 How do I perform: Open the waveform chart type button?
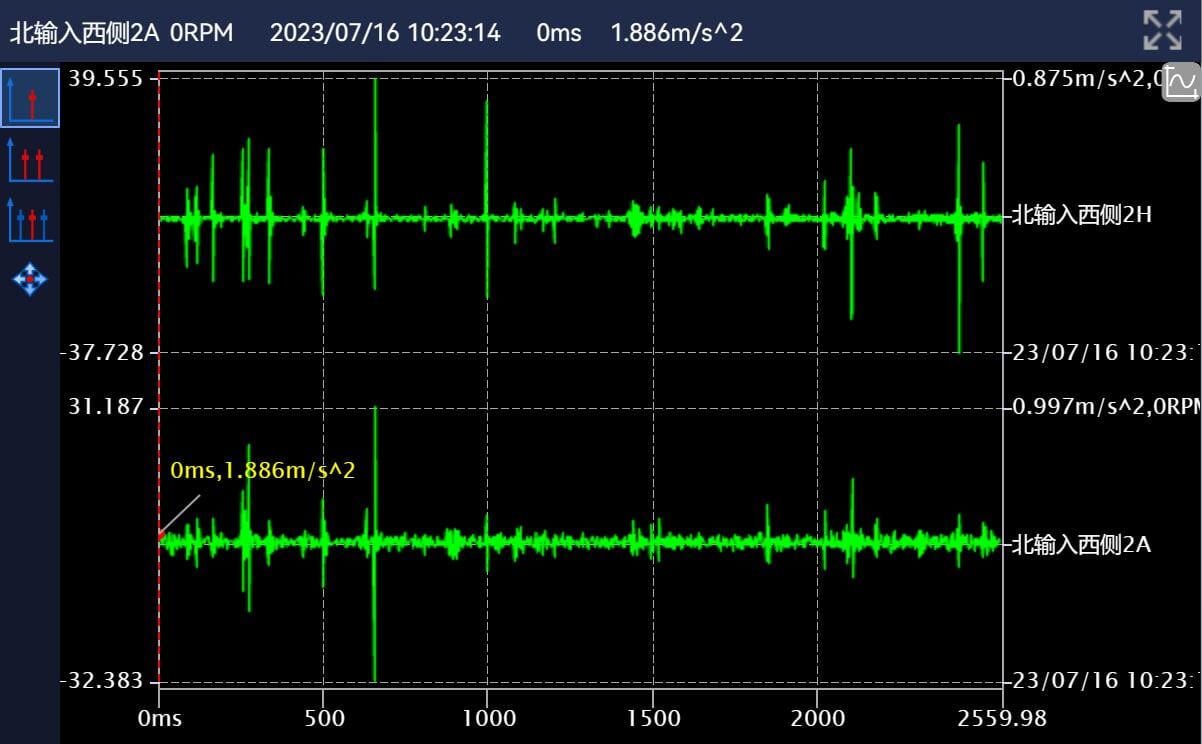pos(1181,82)
